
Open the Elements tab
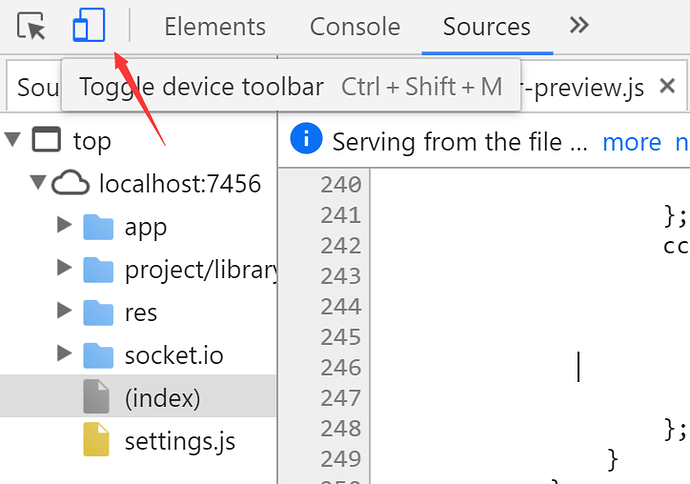tap(215, 27)
